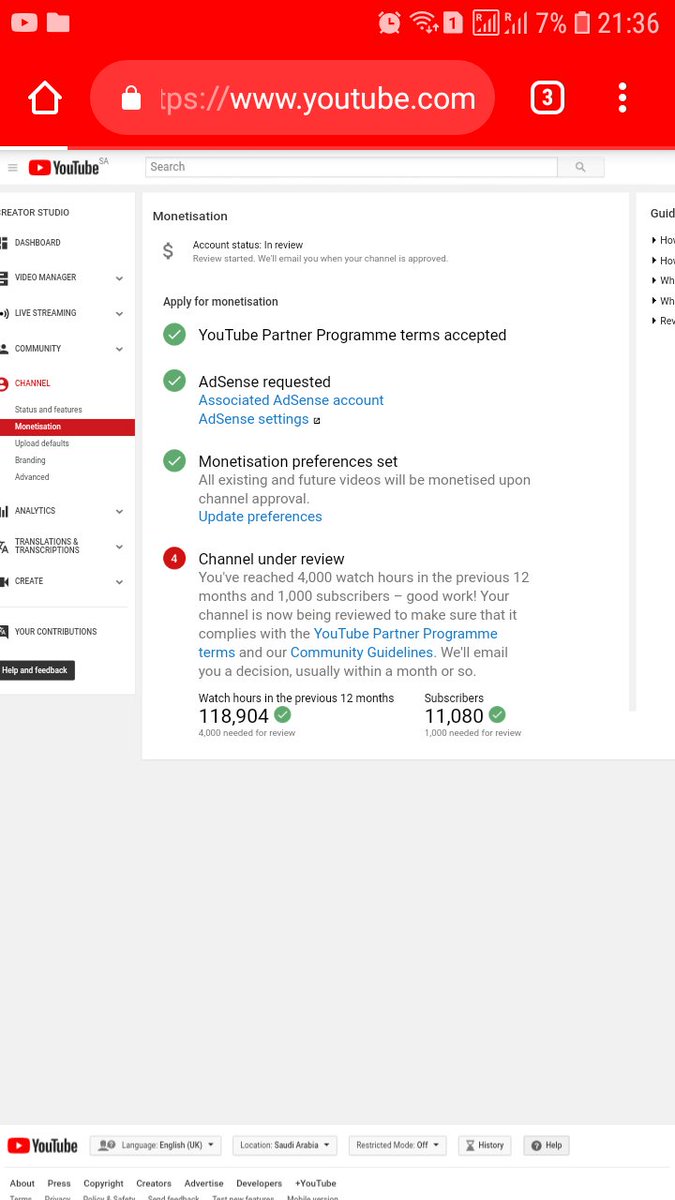Click the Account status: In review text
This screenshot has height=1200, width=675.
pos(248,245)
